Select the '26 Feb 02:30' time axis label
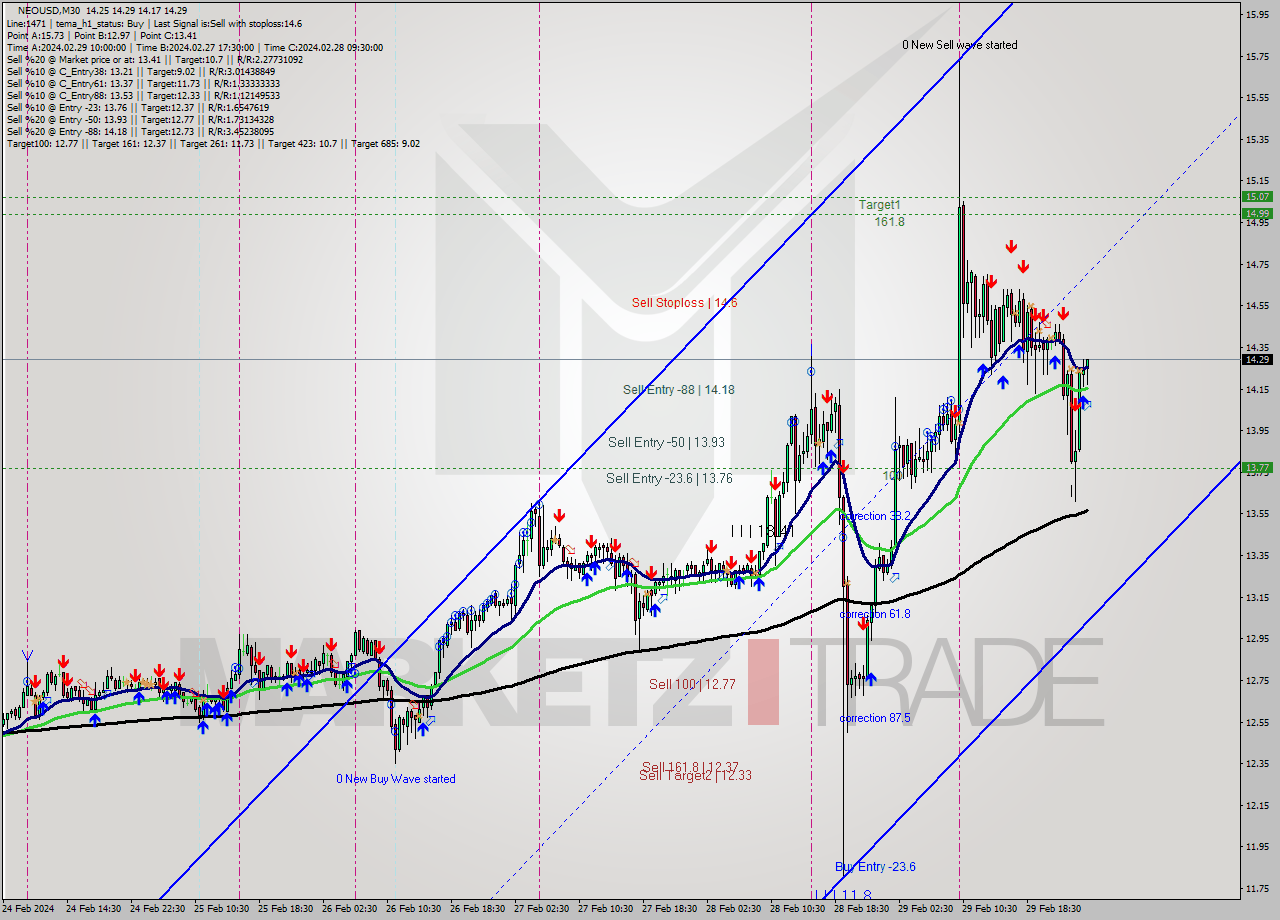The image size is (1280, 920). 350,909
